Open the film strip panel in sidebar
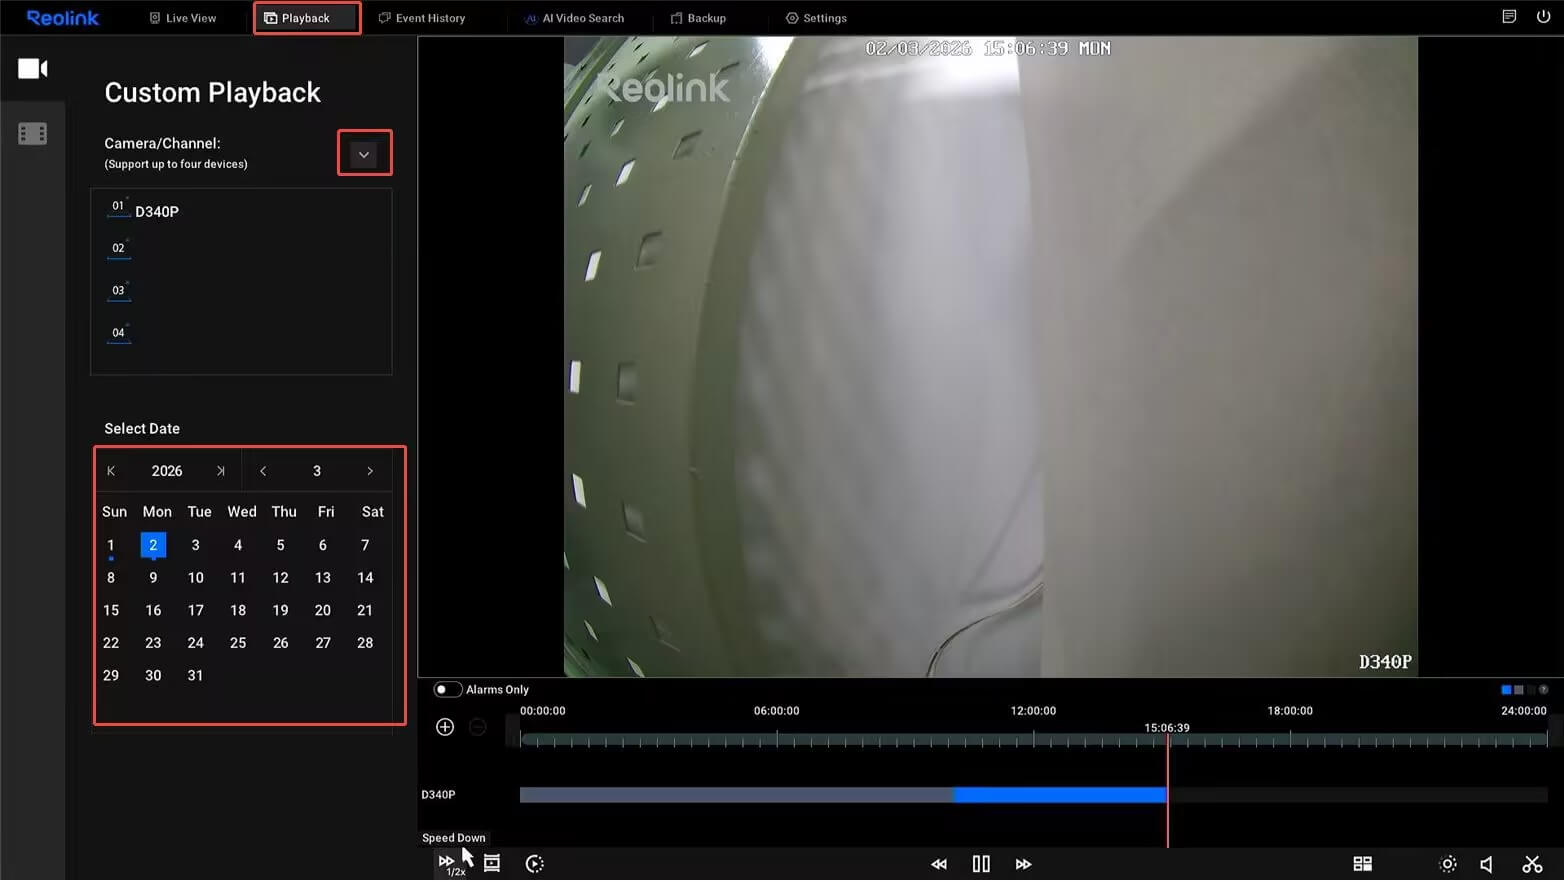This screenshot has width=1564, height=882. [x=33, y=132]
